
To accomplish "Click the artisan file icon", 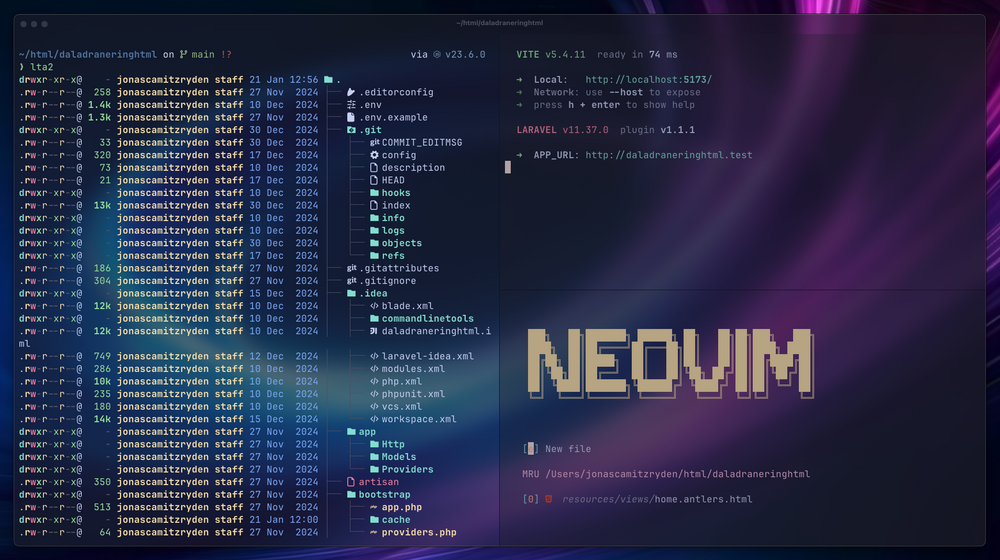I will click(x=351, y=482).
